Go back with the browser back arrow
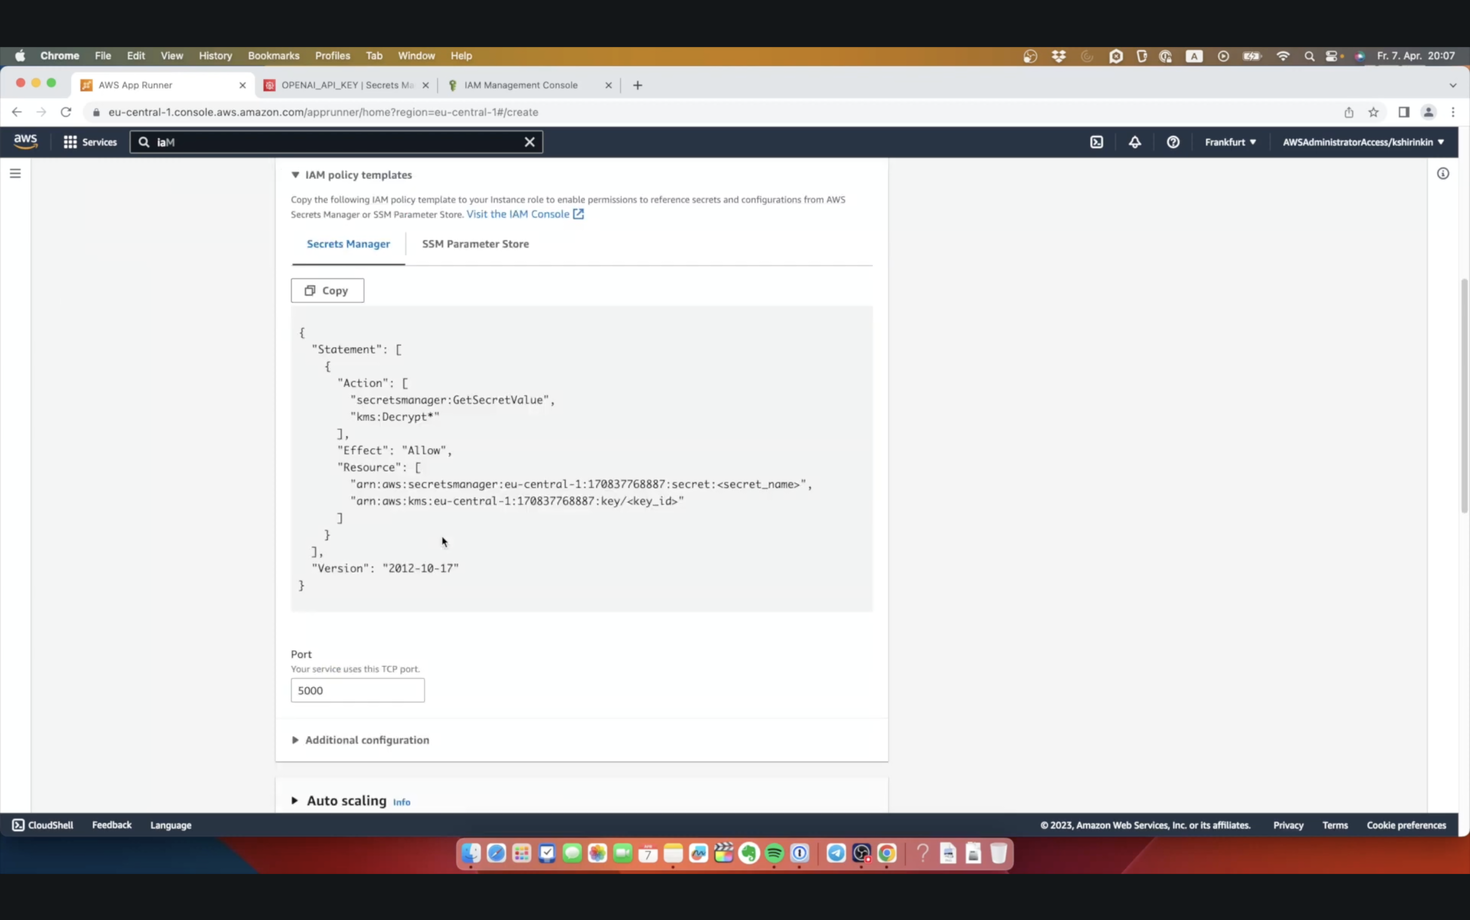The height and width of the screenshot is (920, 1470). click(17, 112)
